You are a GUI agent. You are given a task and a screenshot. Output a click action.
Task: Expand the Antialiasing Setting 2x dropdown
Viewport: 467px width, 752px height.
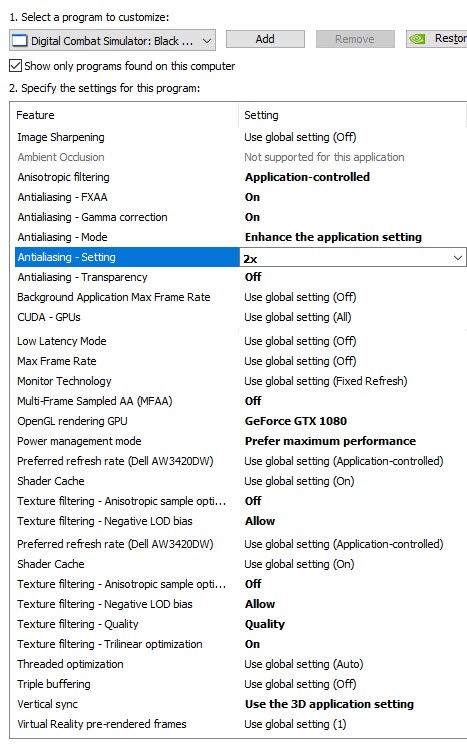point(458,258)
